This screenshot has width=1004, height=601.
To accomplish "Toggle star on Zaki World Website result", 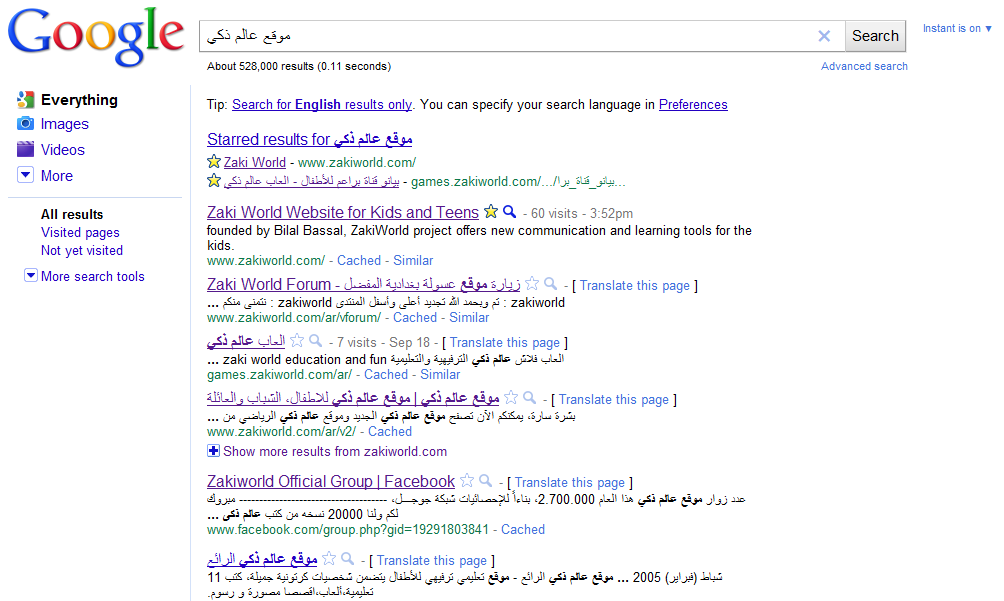I will pyautogui.click(x=490, y=211).
